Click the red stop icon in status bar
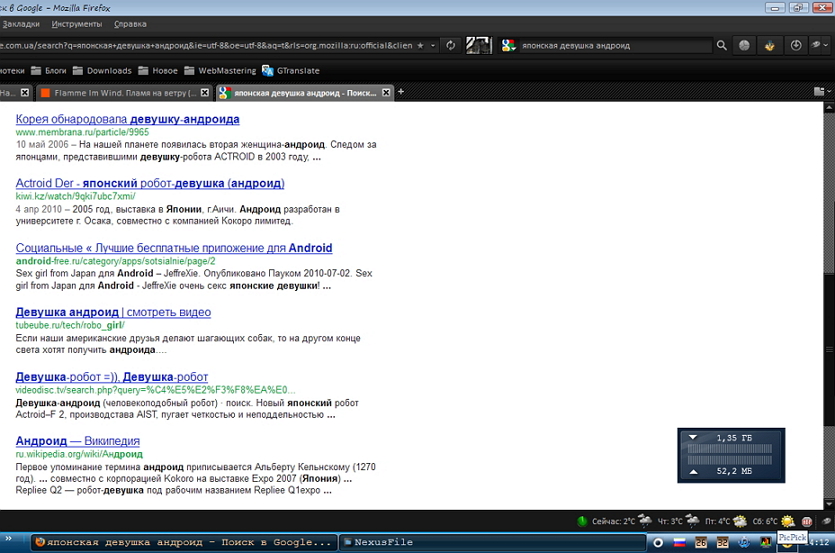 click(807, 522)
